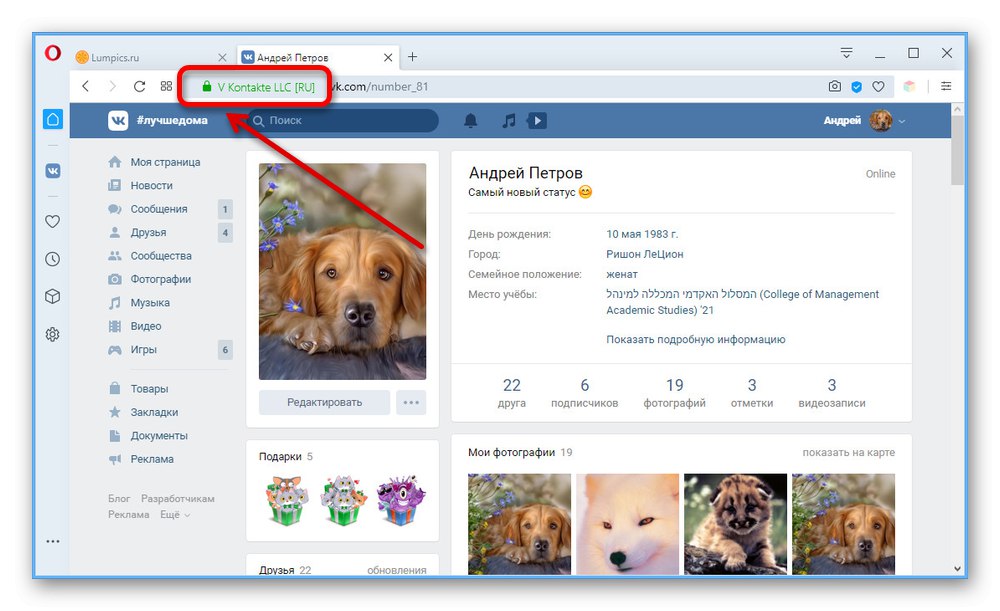Open Speed Dial grid icon in toolbar

166,86
